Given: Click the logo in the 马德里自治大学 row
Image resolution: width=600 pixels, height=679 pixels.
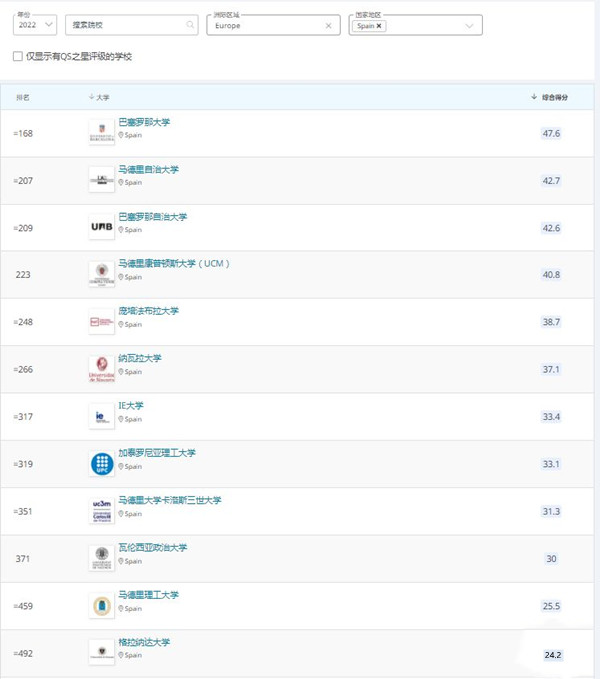Looking at the screenshot, I should [x=102, y=180].
